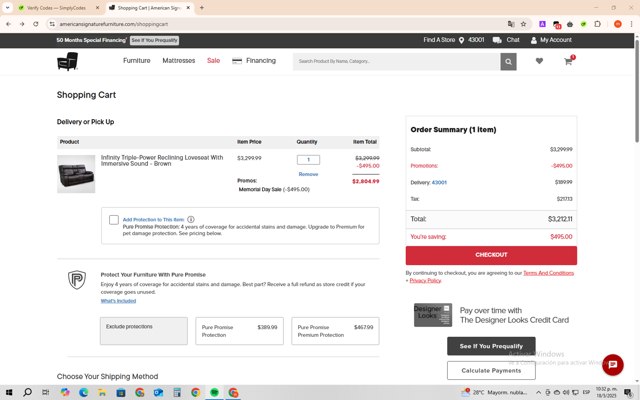Go back with the browser back arrow
Screen dimensions: 640x400
point(9,24)
